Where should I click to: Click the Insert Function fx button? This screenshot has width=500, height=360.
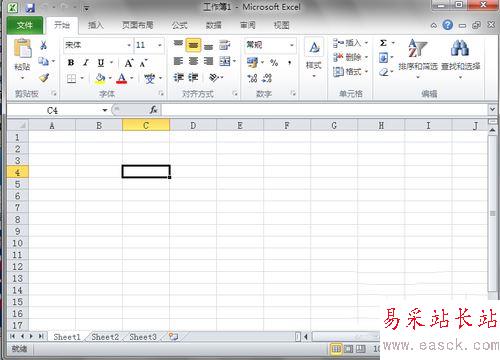pos(153,110)
